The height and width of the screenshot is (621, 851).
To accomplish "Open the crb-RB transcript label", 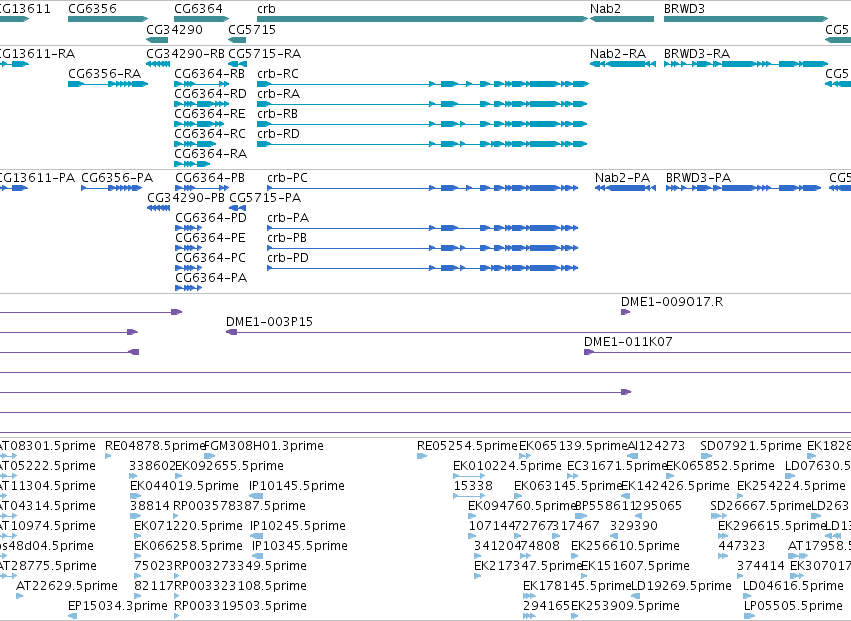I will 277,114.
